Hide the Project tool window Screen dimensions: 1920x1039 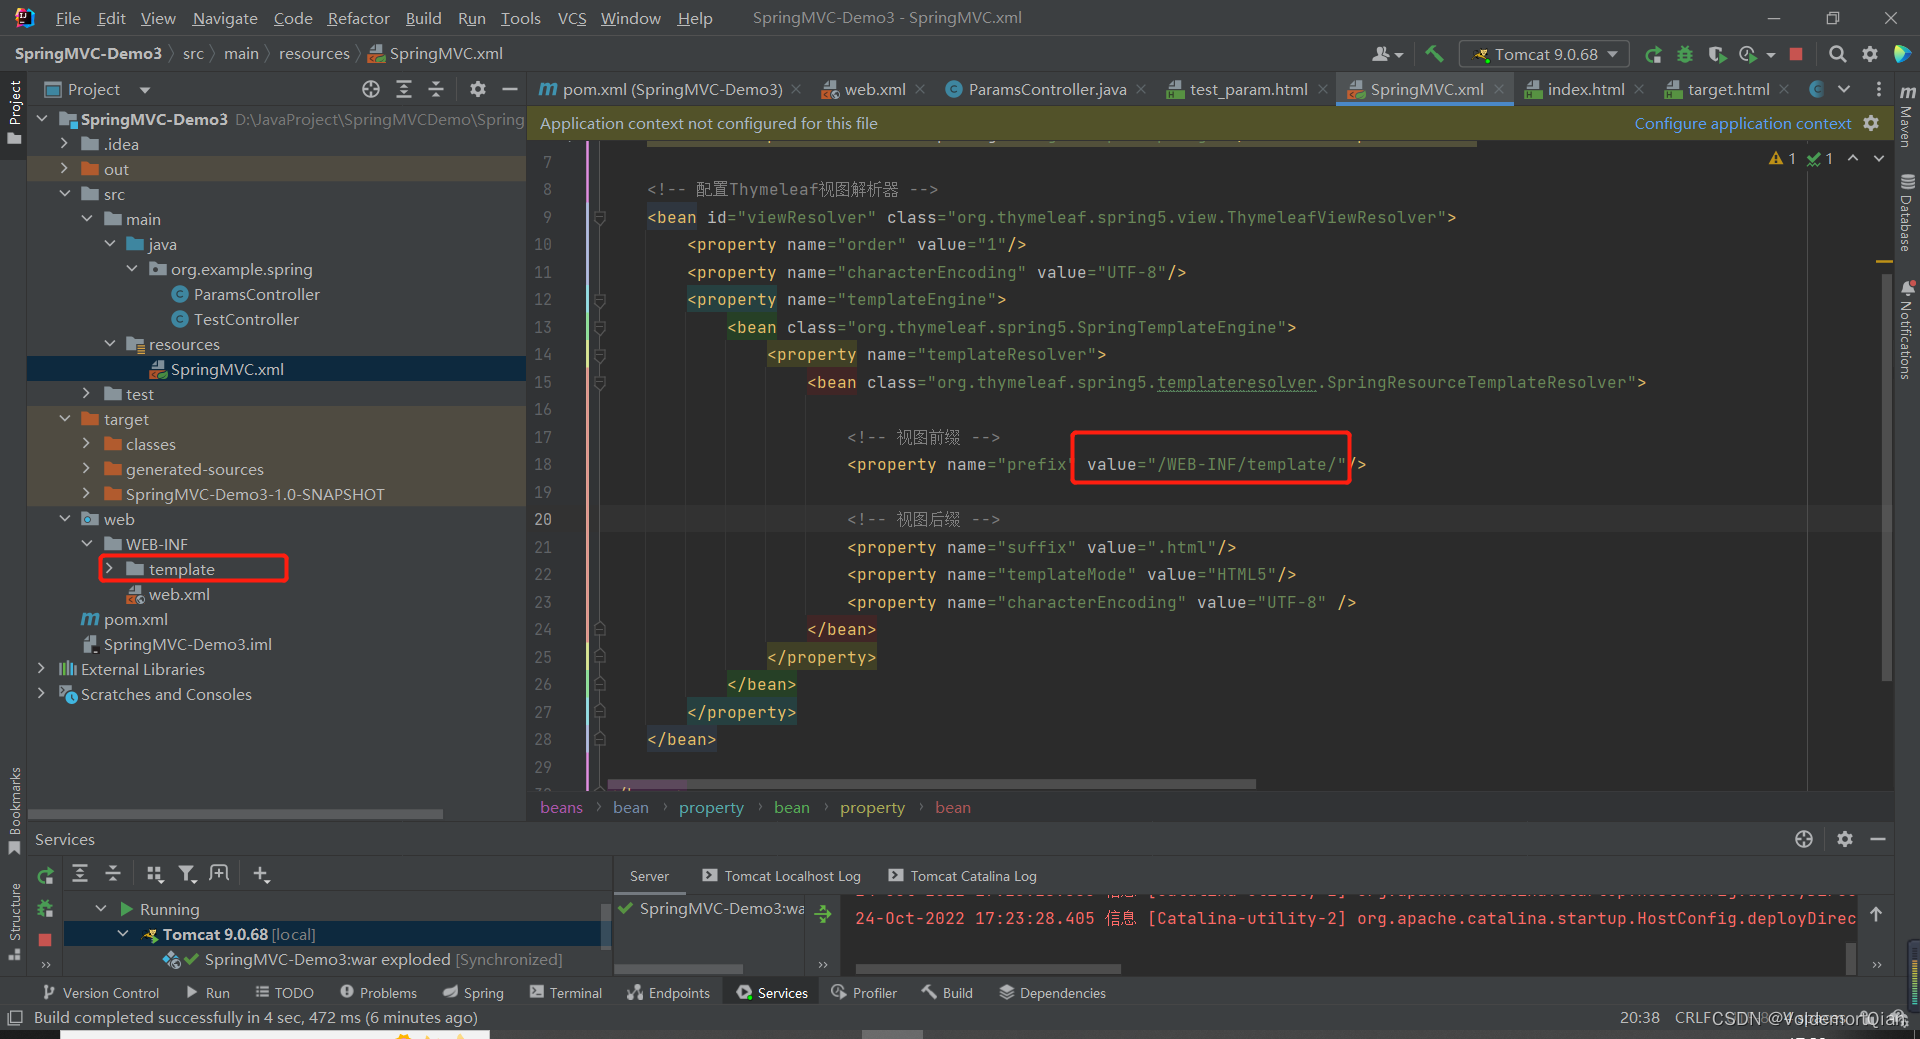(x=509, y=89)
